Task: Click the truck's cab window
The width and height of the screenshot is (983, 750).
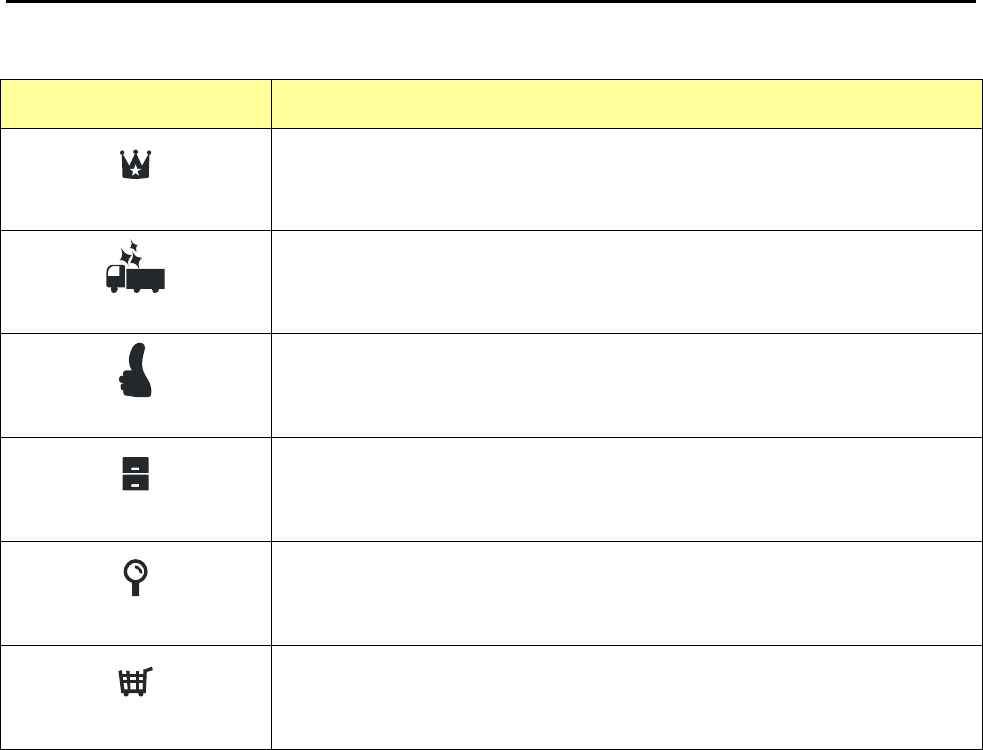Action: point(112,273)
